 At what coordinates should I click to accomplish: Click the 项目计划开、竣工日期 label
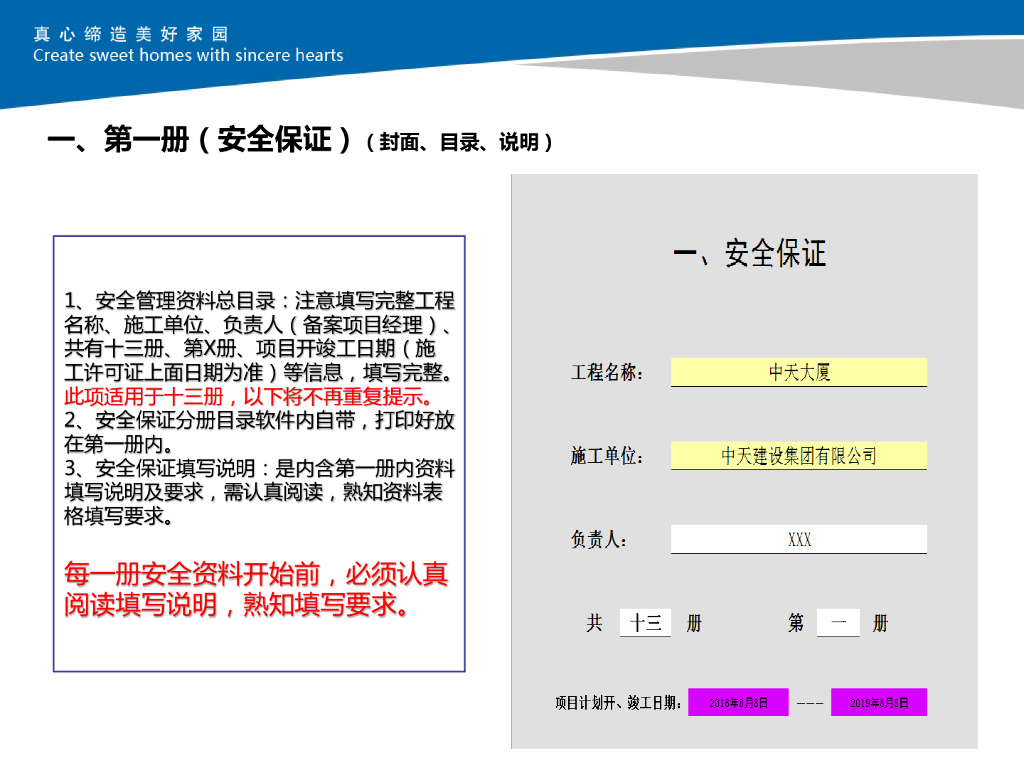pos(619,703)
